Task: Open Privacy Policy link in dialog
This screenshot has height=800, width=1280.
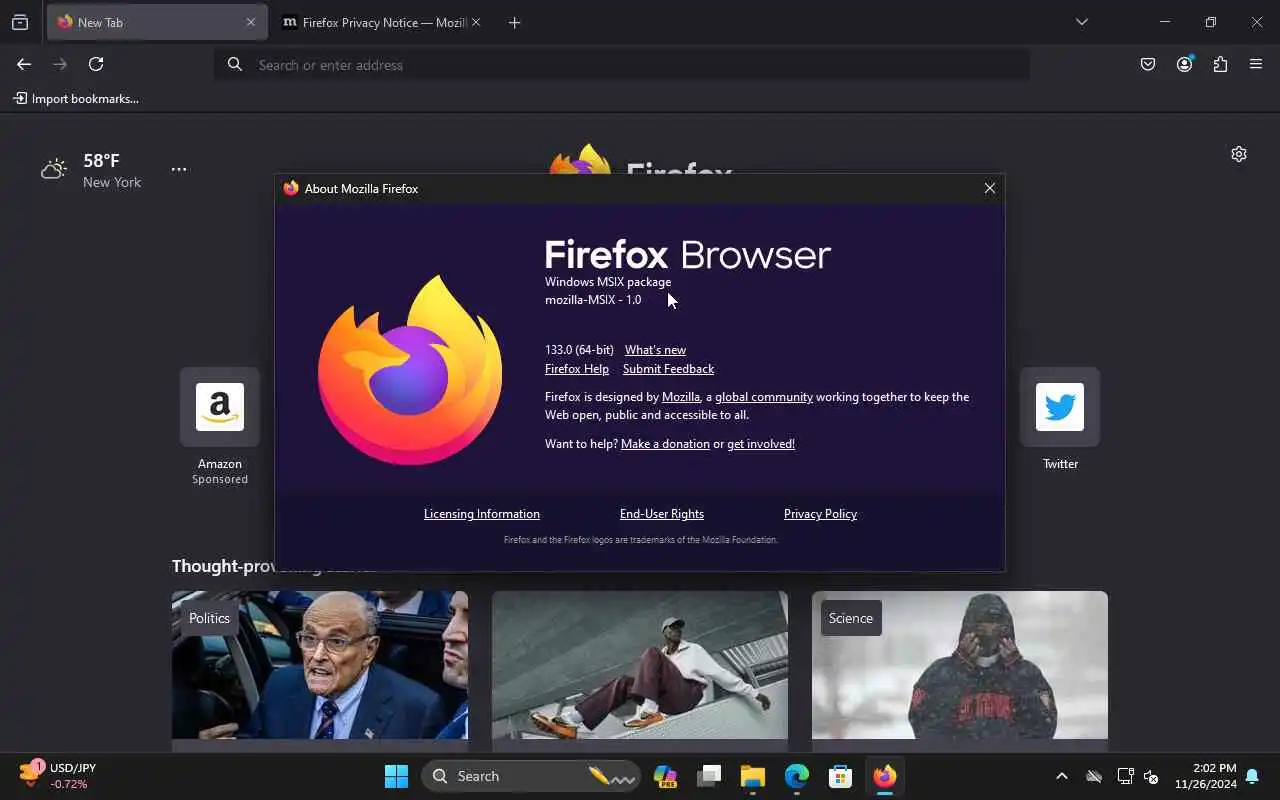Action: [x=820, y=514]
